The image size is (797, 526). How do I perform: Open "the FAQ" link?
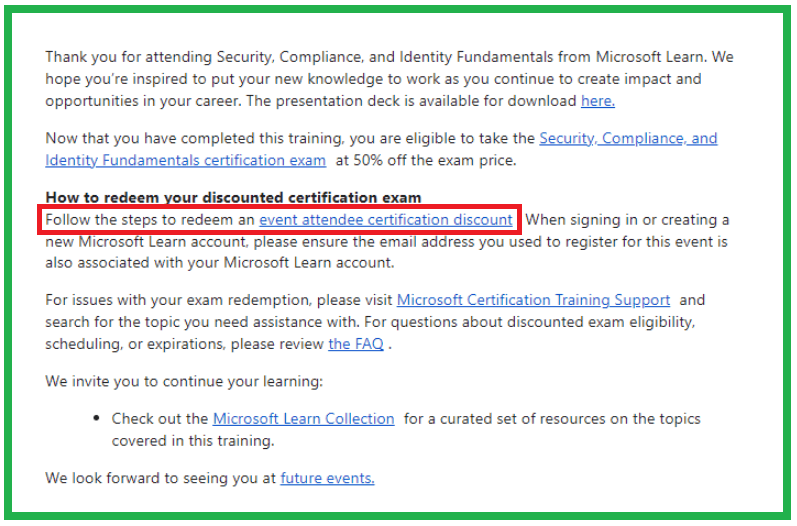356,344
